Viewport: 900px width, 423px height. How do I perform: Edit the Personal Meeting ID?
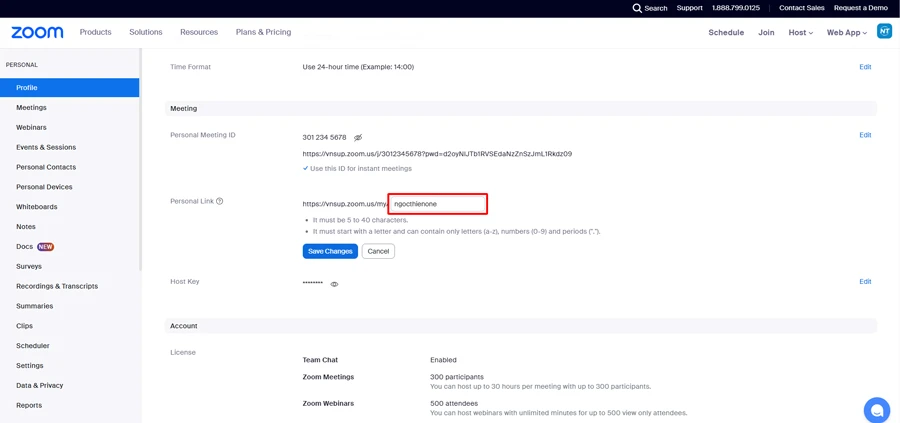(865, 135)
